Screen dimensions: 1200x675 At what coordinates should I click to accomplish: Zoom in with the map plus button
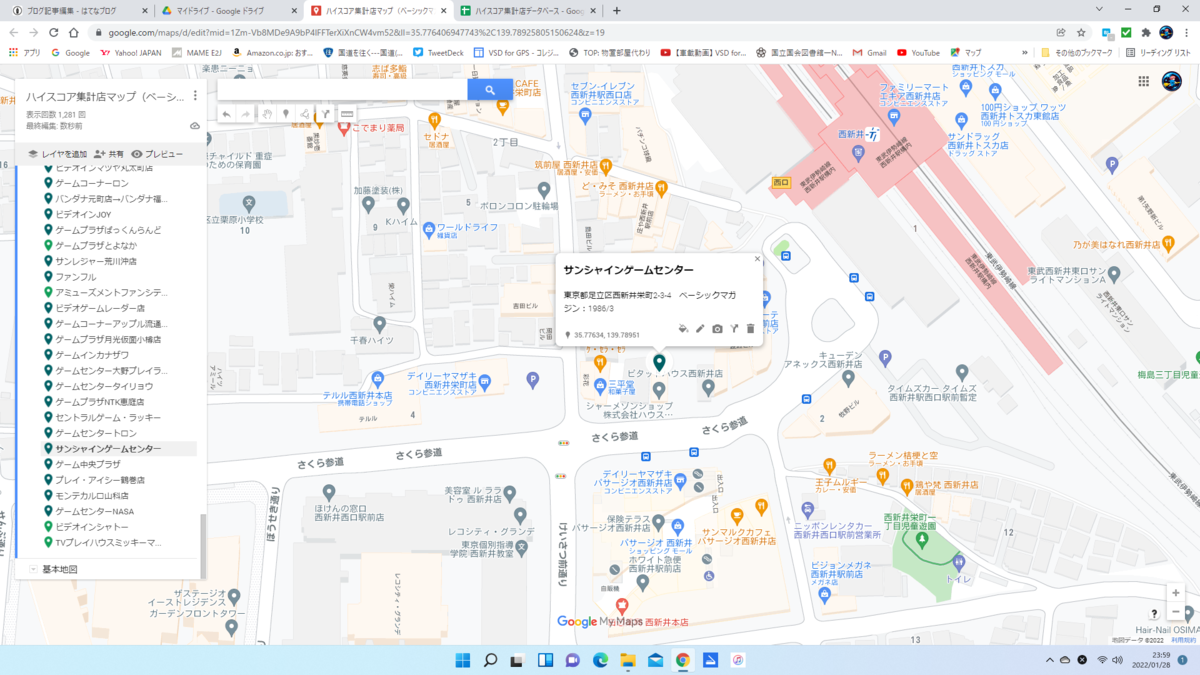(1175, 592)
